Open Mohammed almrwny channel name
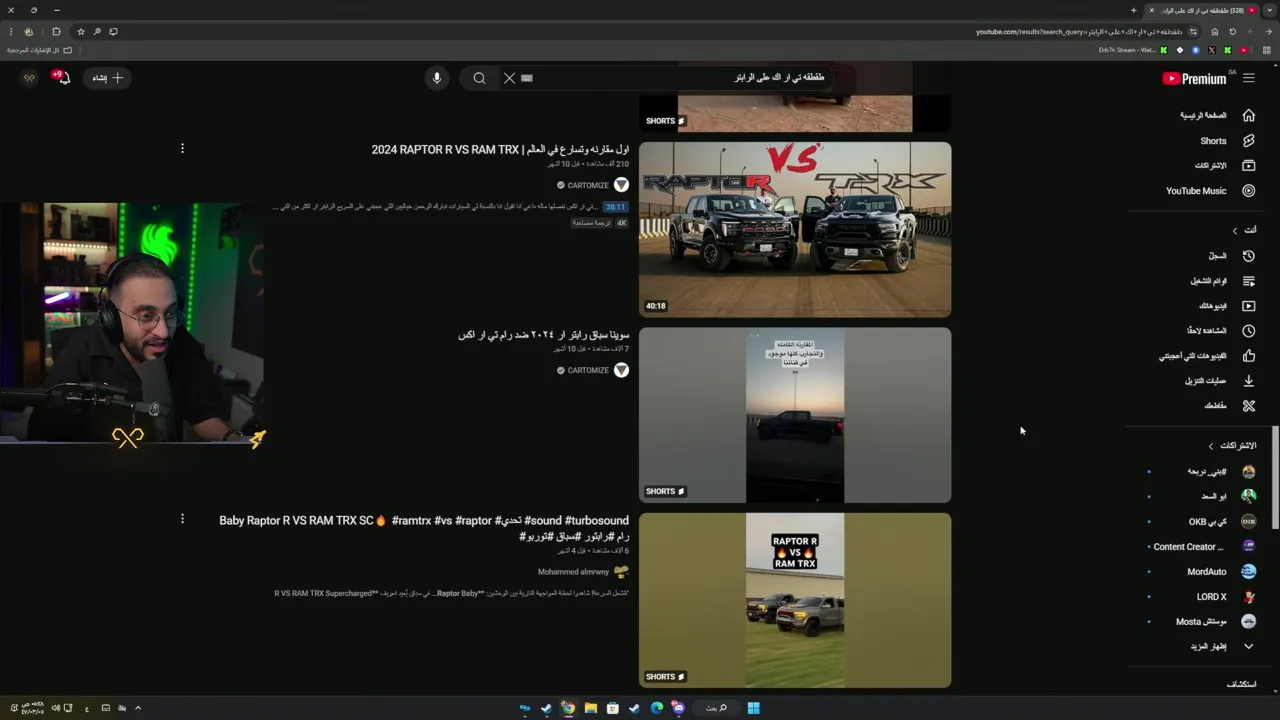1280x720 pixels. coord(573,572)
